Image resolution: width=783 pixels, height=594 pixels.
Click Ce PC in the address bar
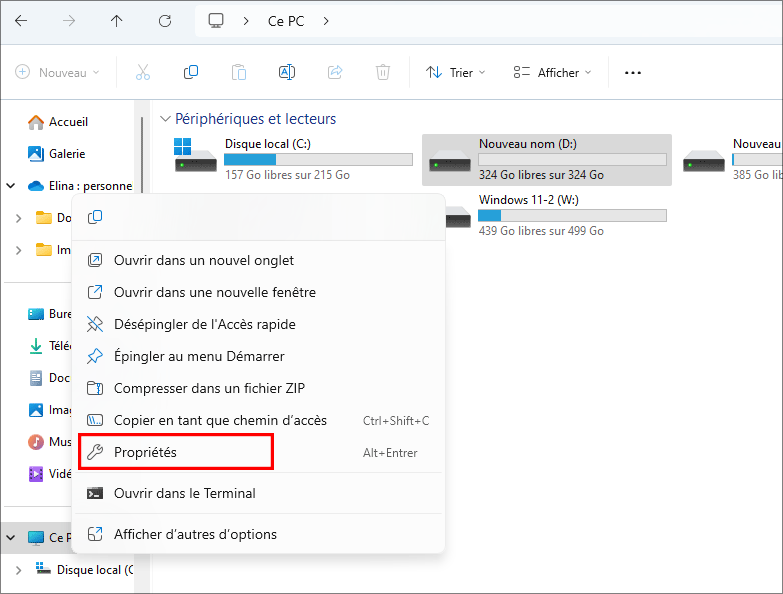coord(288,20)
